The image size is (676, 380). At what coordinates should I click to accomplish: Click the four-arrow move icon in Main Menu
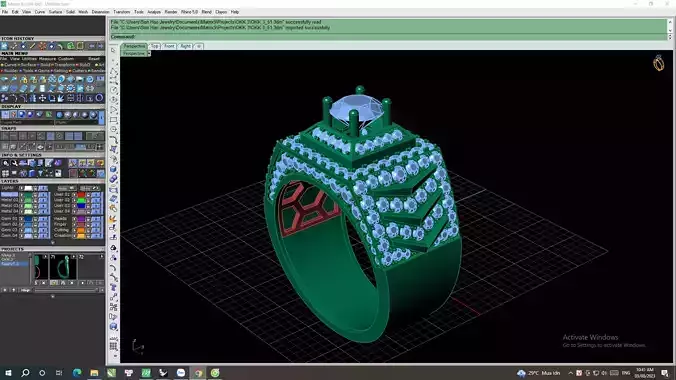click(x=42, y=98)
